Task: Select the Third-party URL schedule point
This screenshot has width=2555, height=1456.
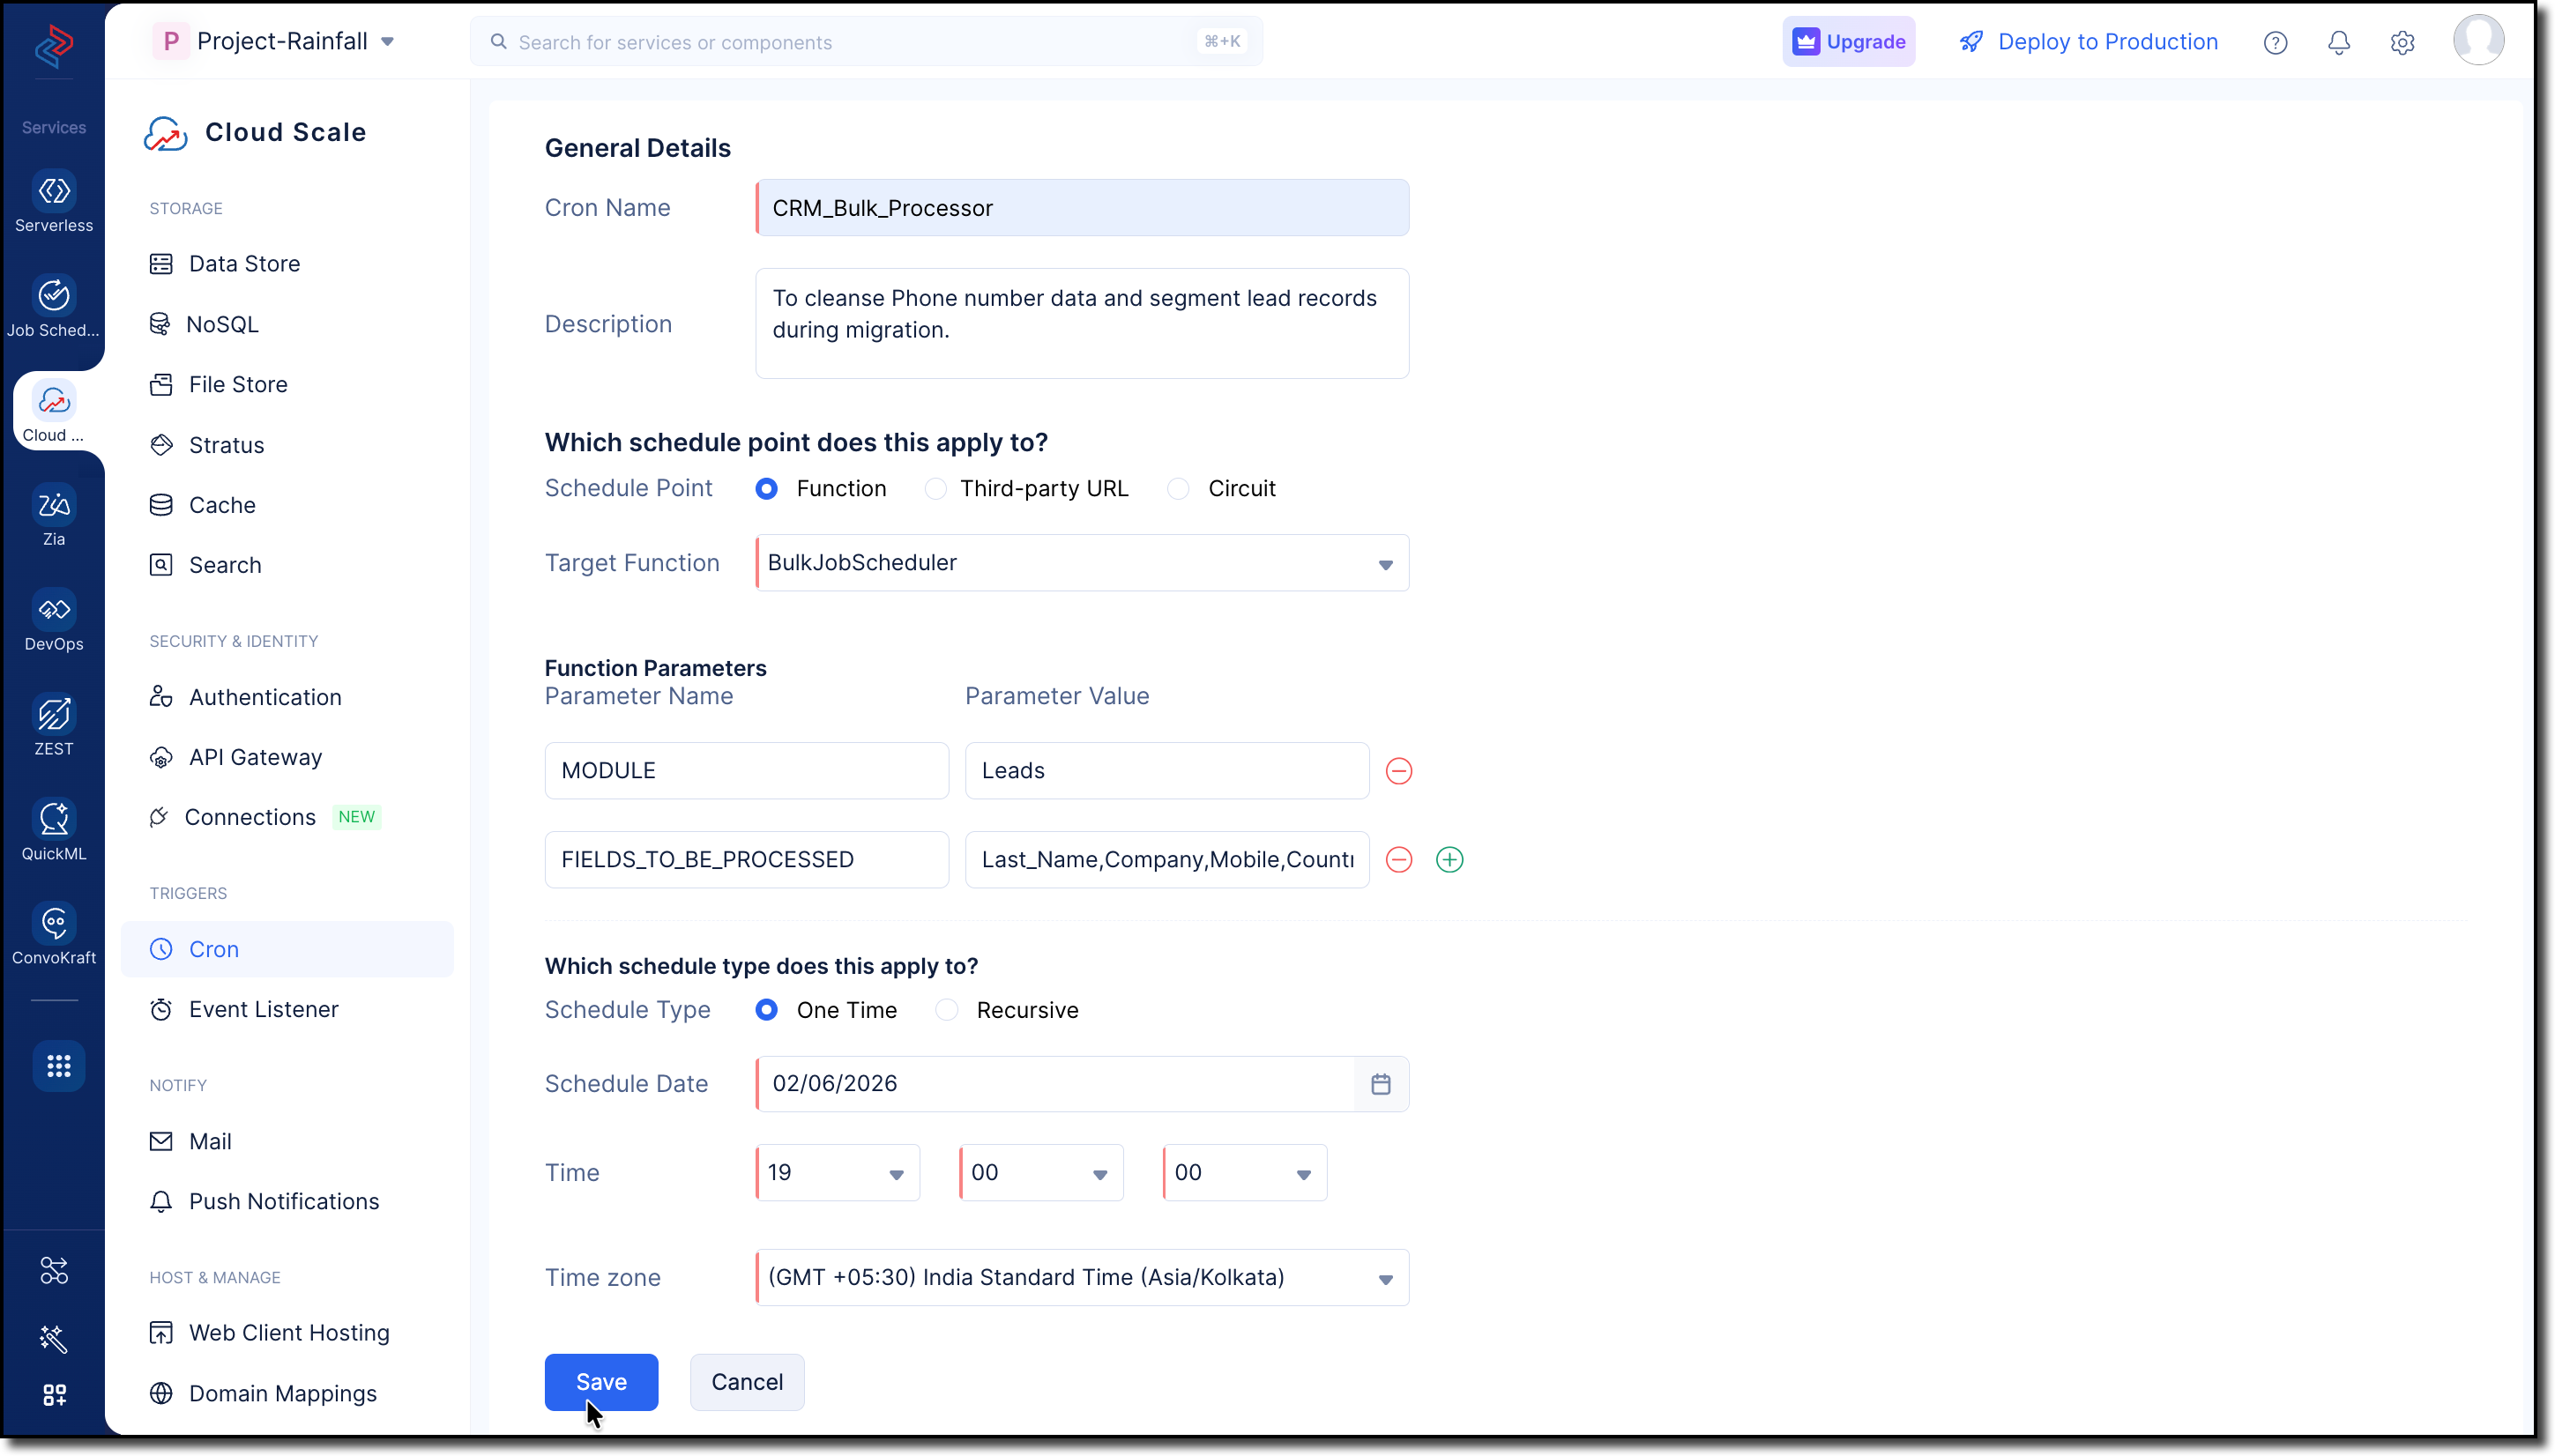Action: pyautogui.click(x=935, y=489)
